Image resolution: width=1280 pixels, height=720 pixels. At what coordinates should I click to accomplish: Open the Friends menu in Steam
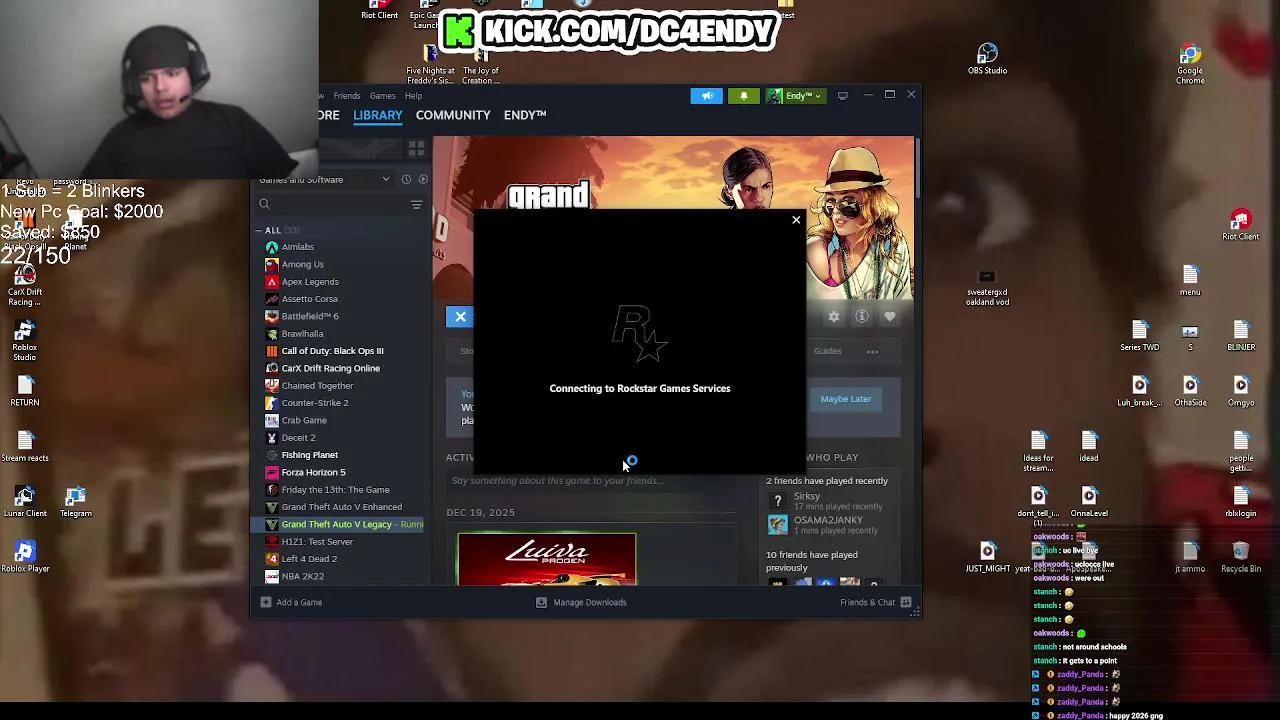[x=347, y=96]
